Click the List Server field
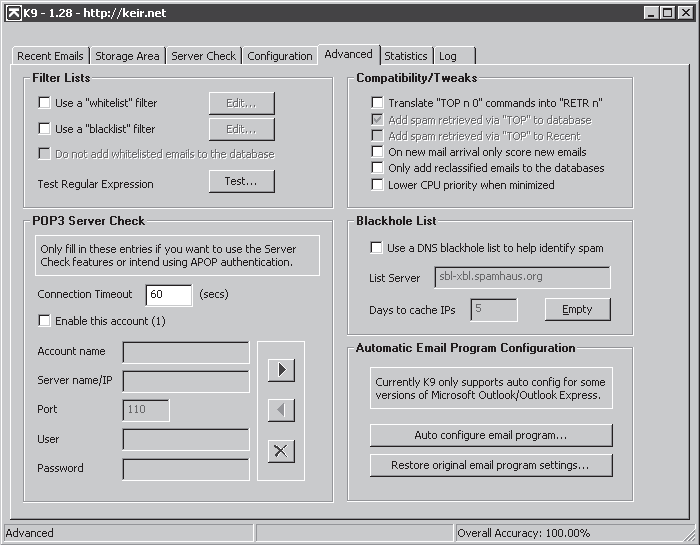This screenshot has height=545, width=700. tap(522, 278)
